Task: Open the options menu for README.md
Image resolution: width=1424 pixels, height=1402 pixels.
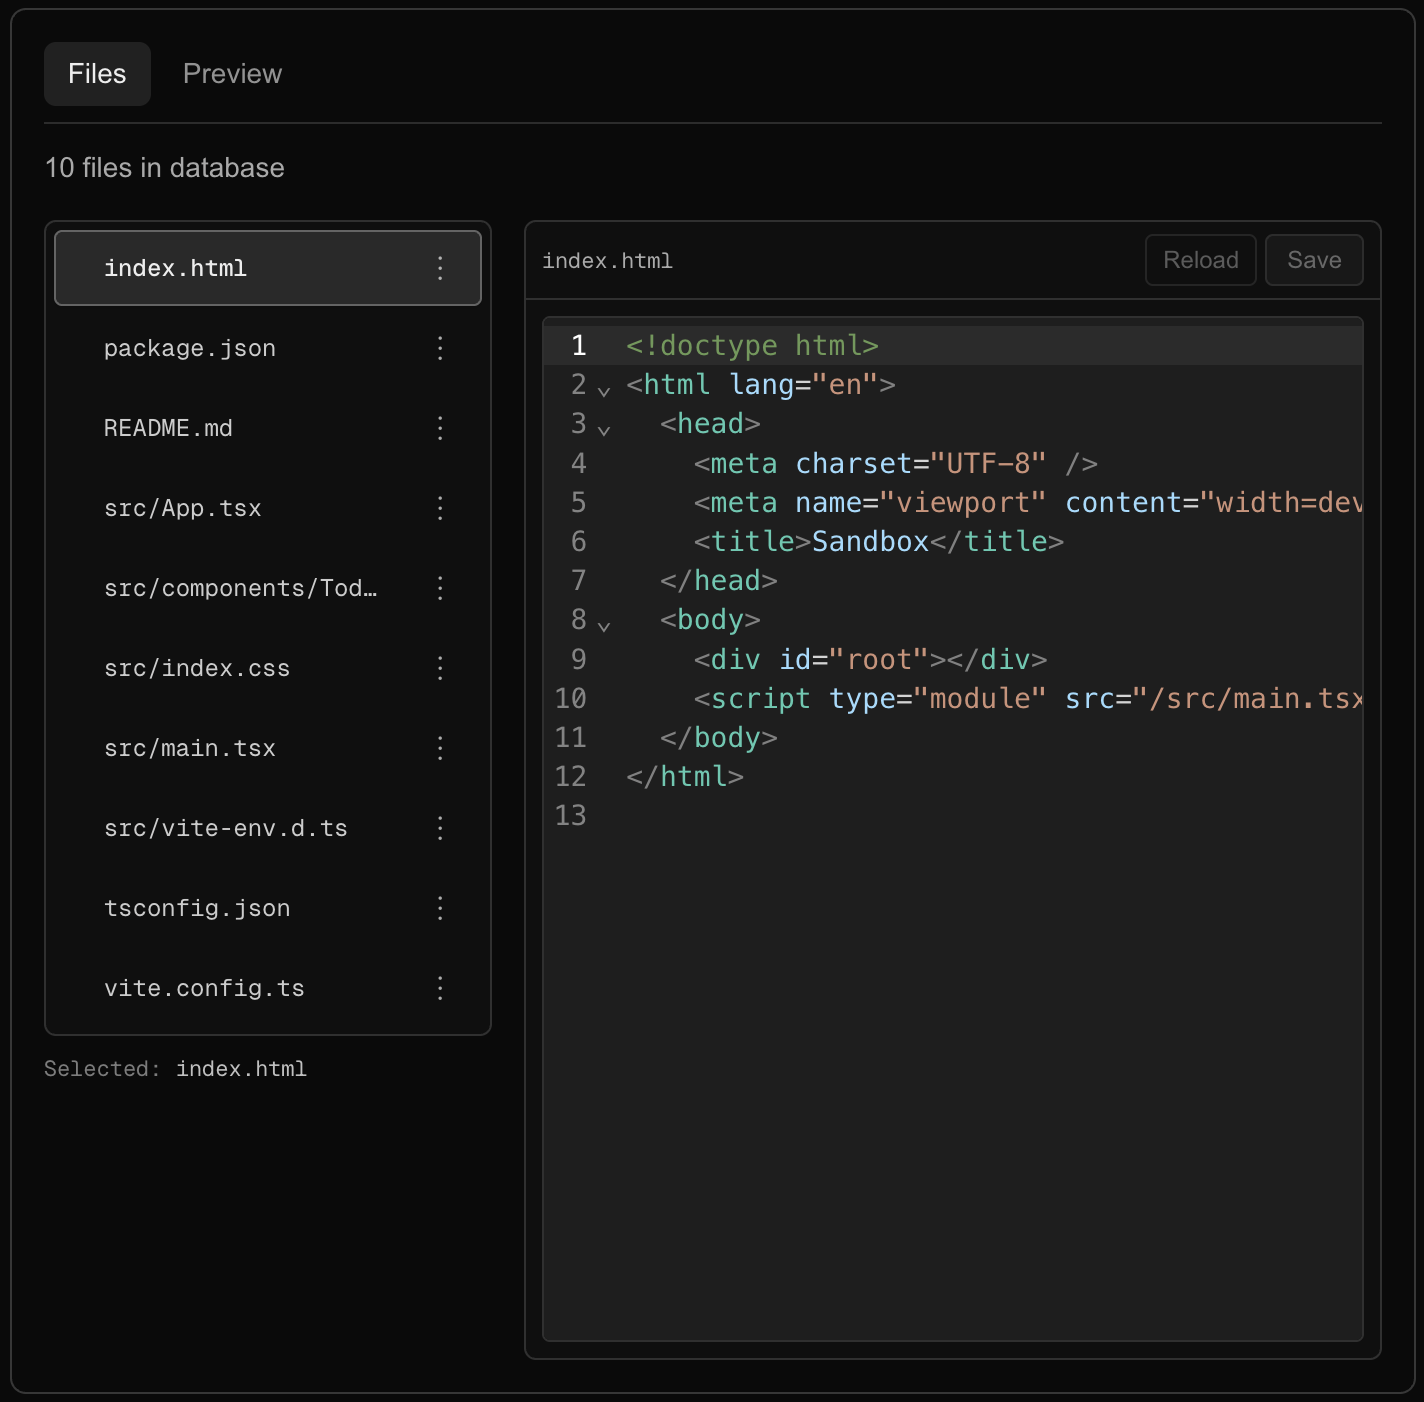Action: pos(440,428)
